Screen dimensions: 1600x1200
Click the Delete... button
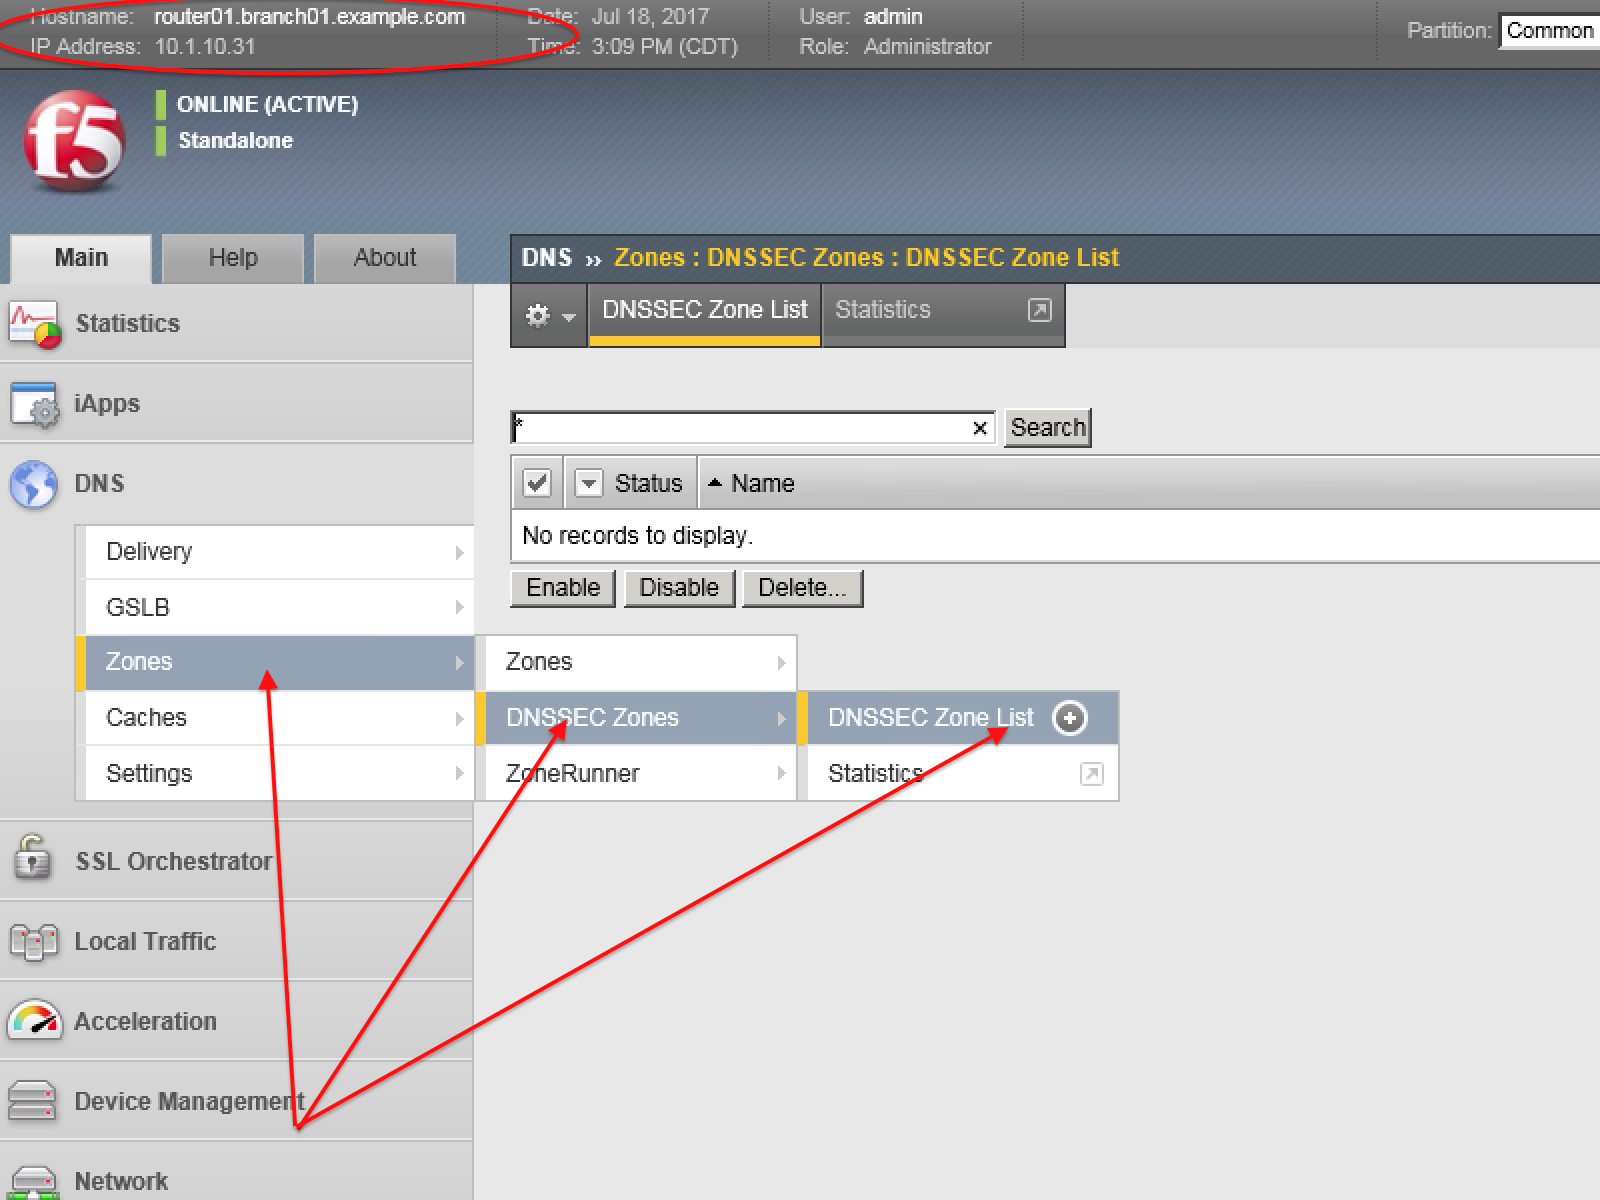[x=802, y=588]
